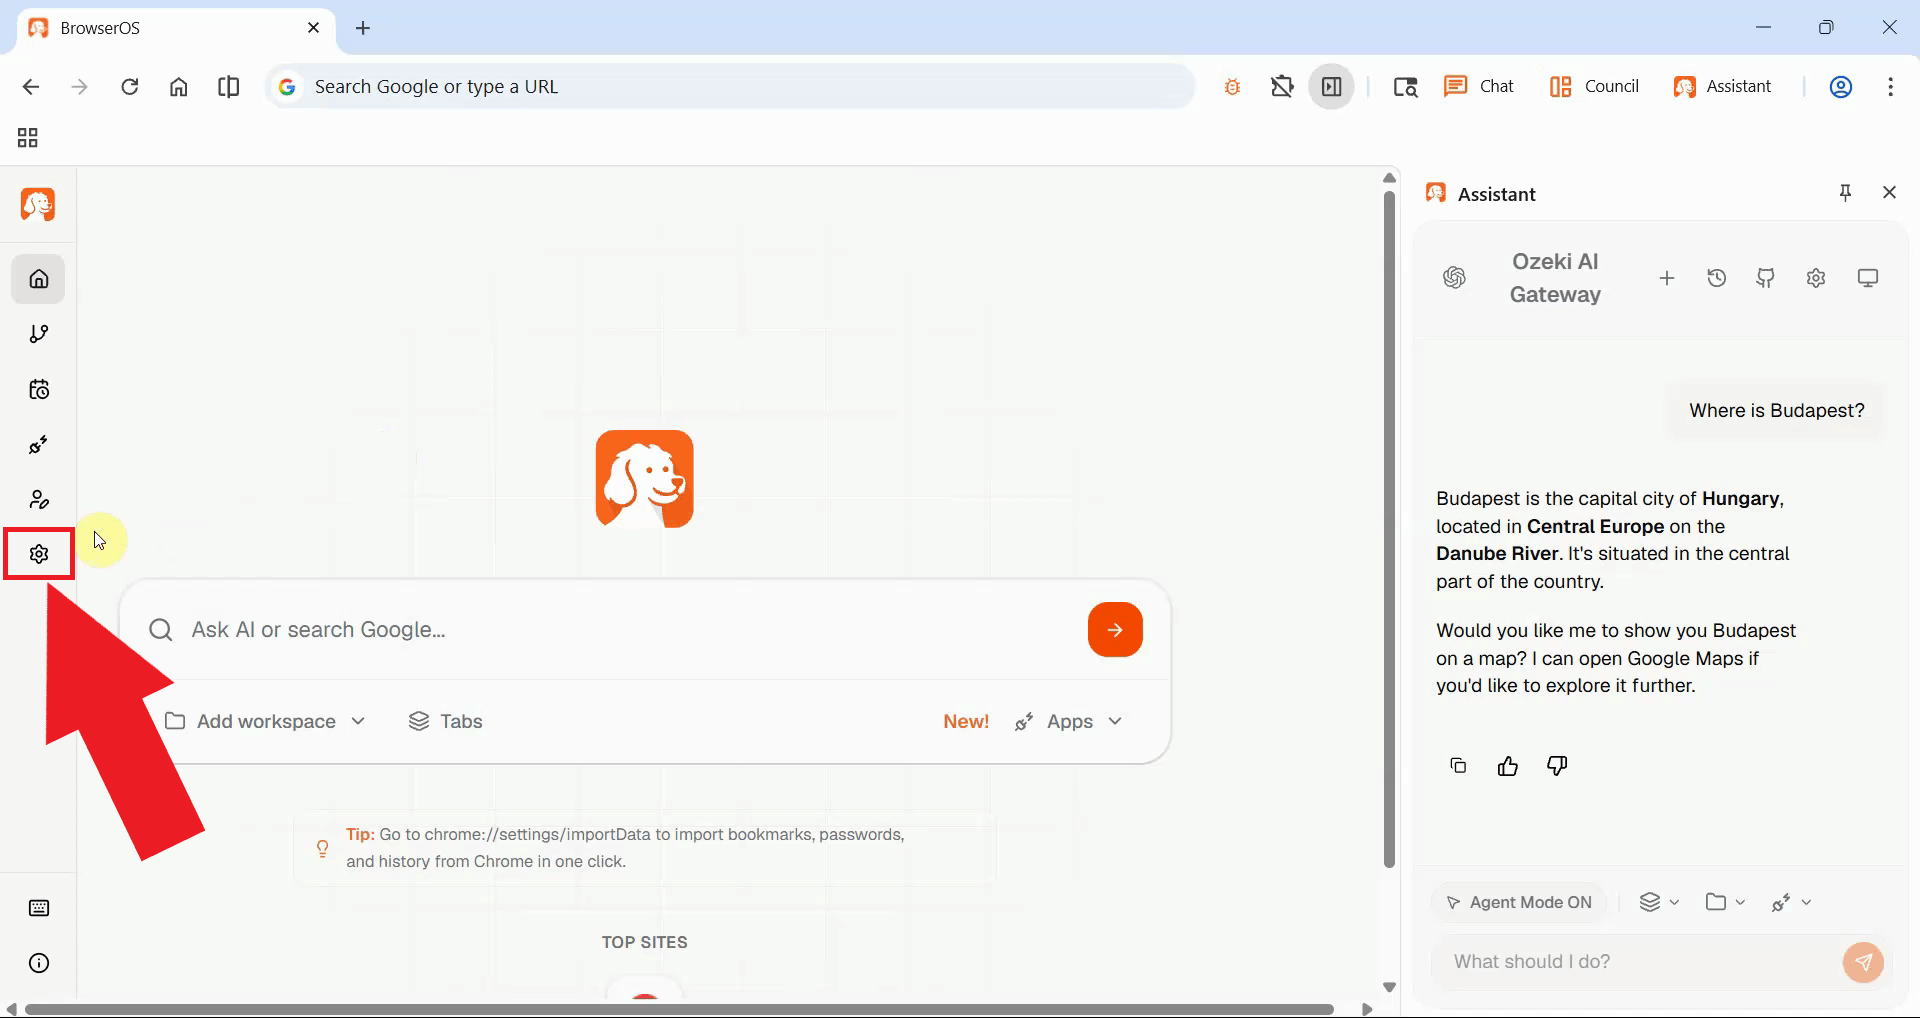Expand the Add workspace dropdown
The height and width of the screenshot is (1018, 1920).
click(x=358, y=721)
